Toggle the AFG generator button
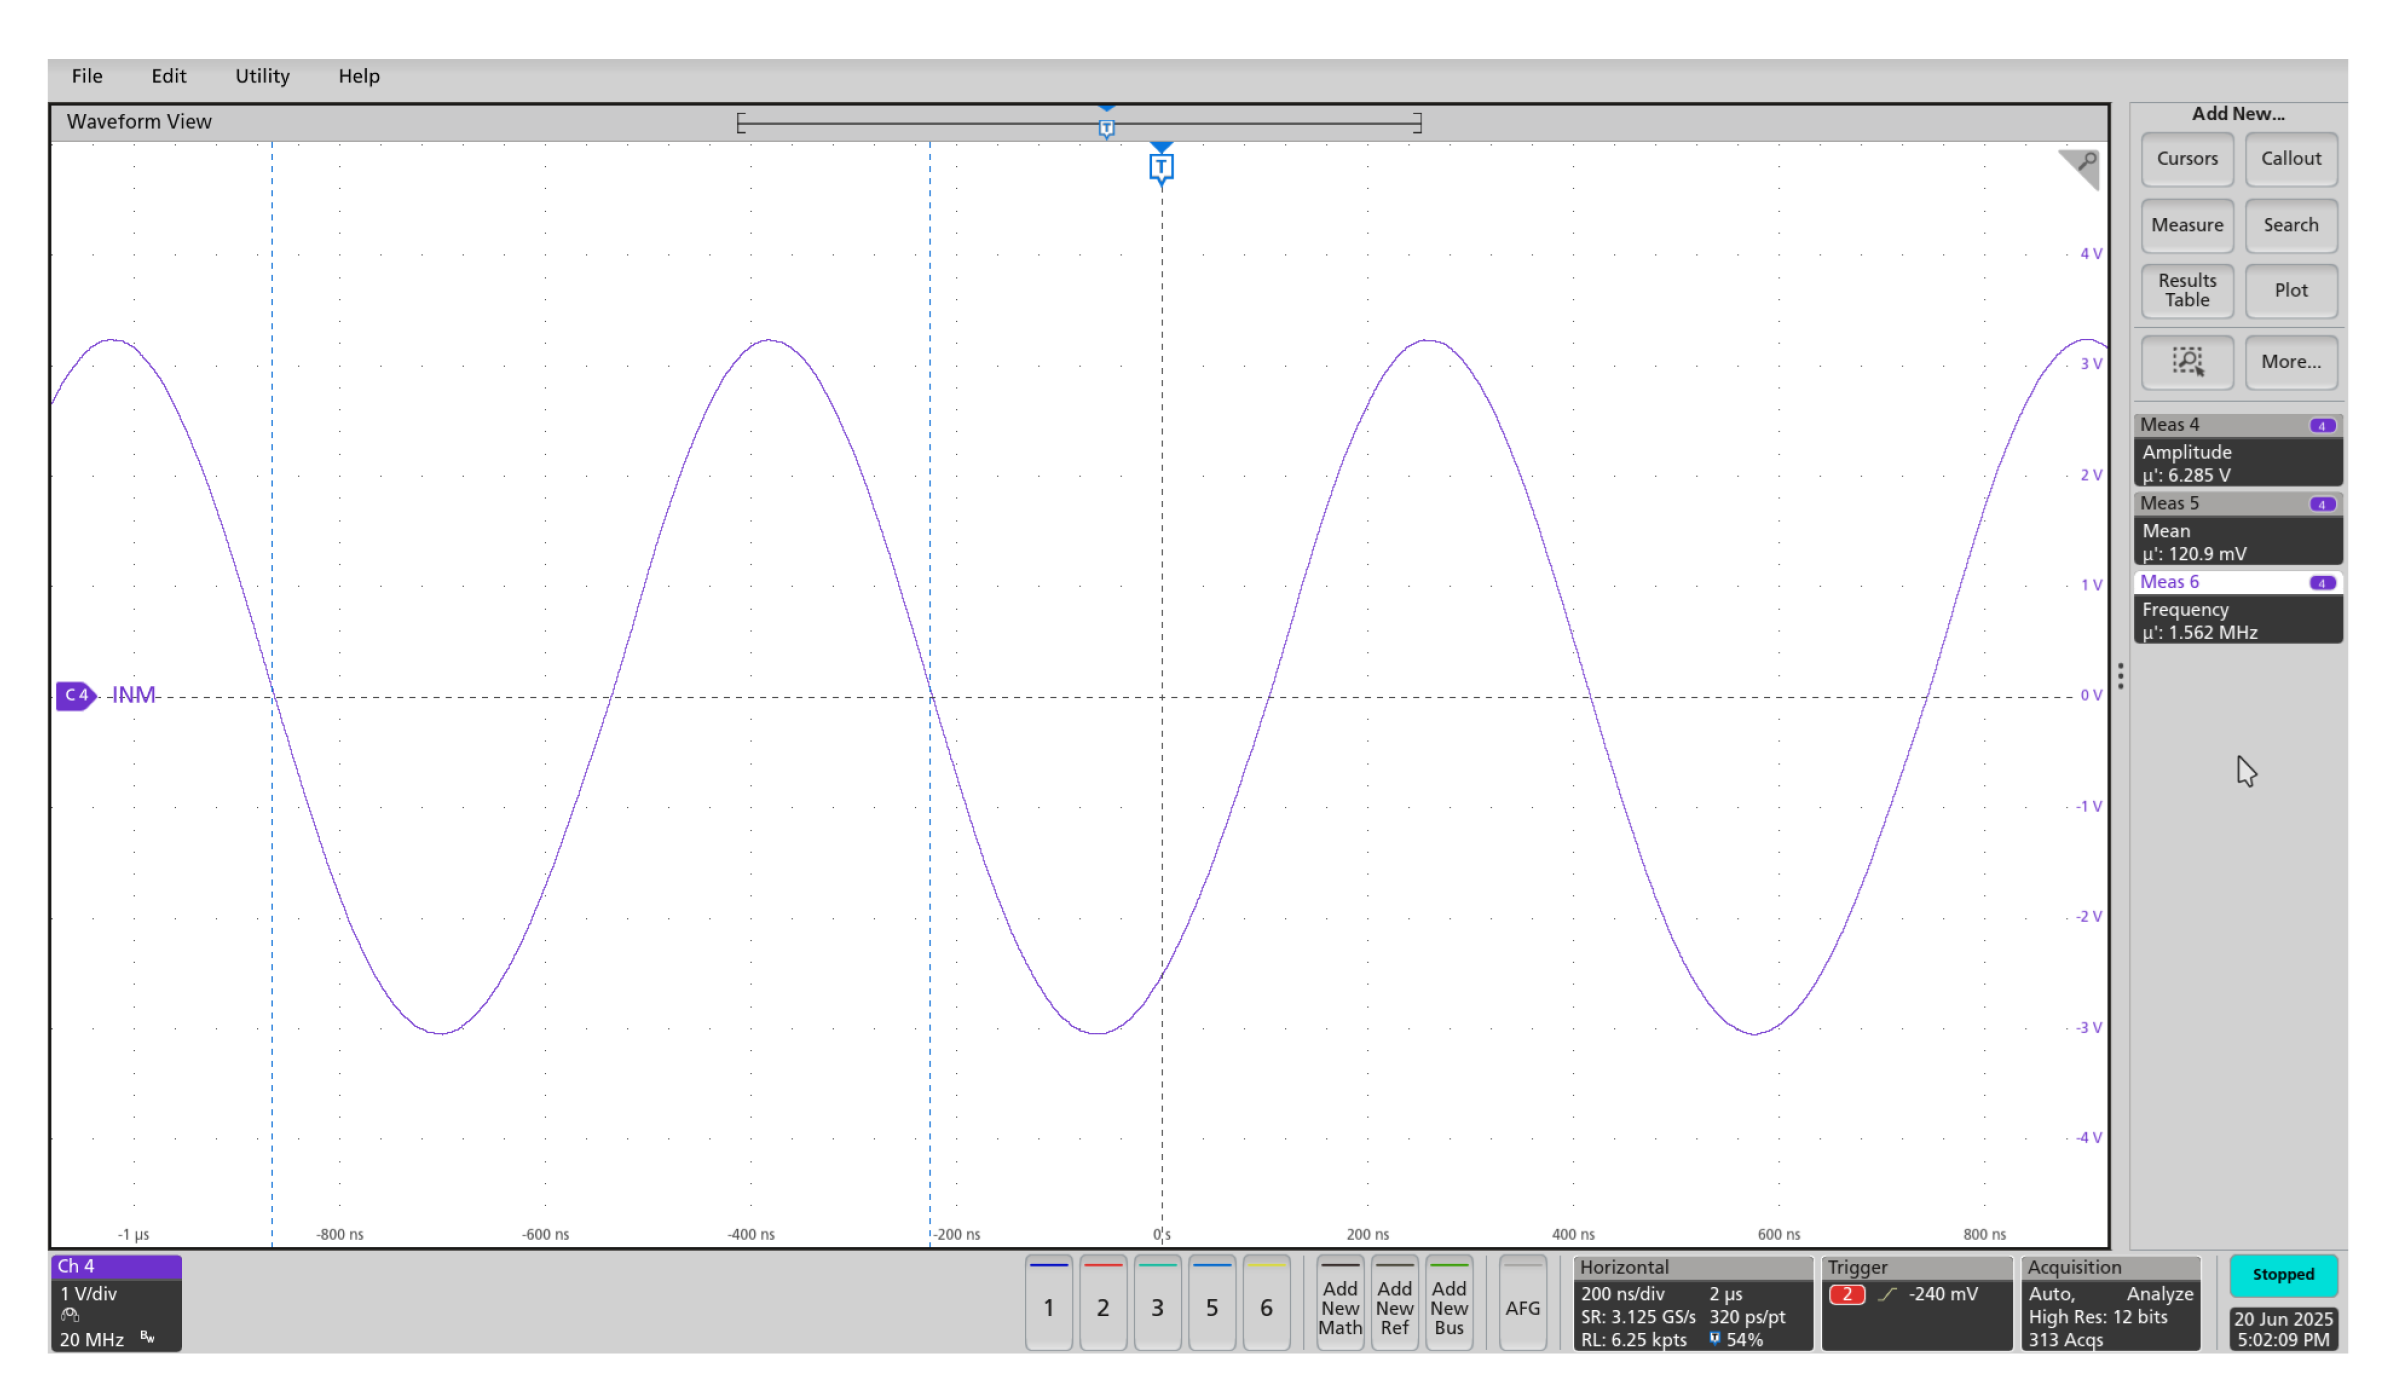 [1522, 1306]
